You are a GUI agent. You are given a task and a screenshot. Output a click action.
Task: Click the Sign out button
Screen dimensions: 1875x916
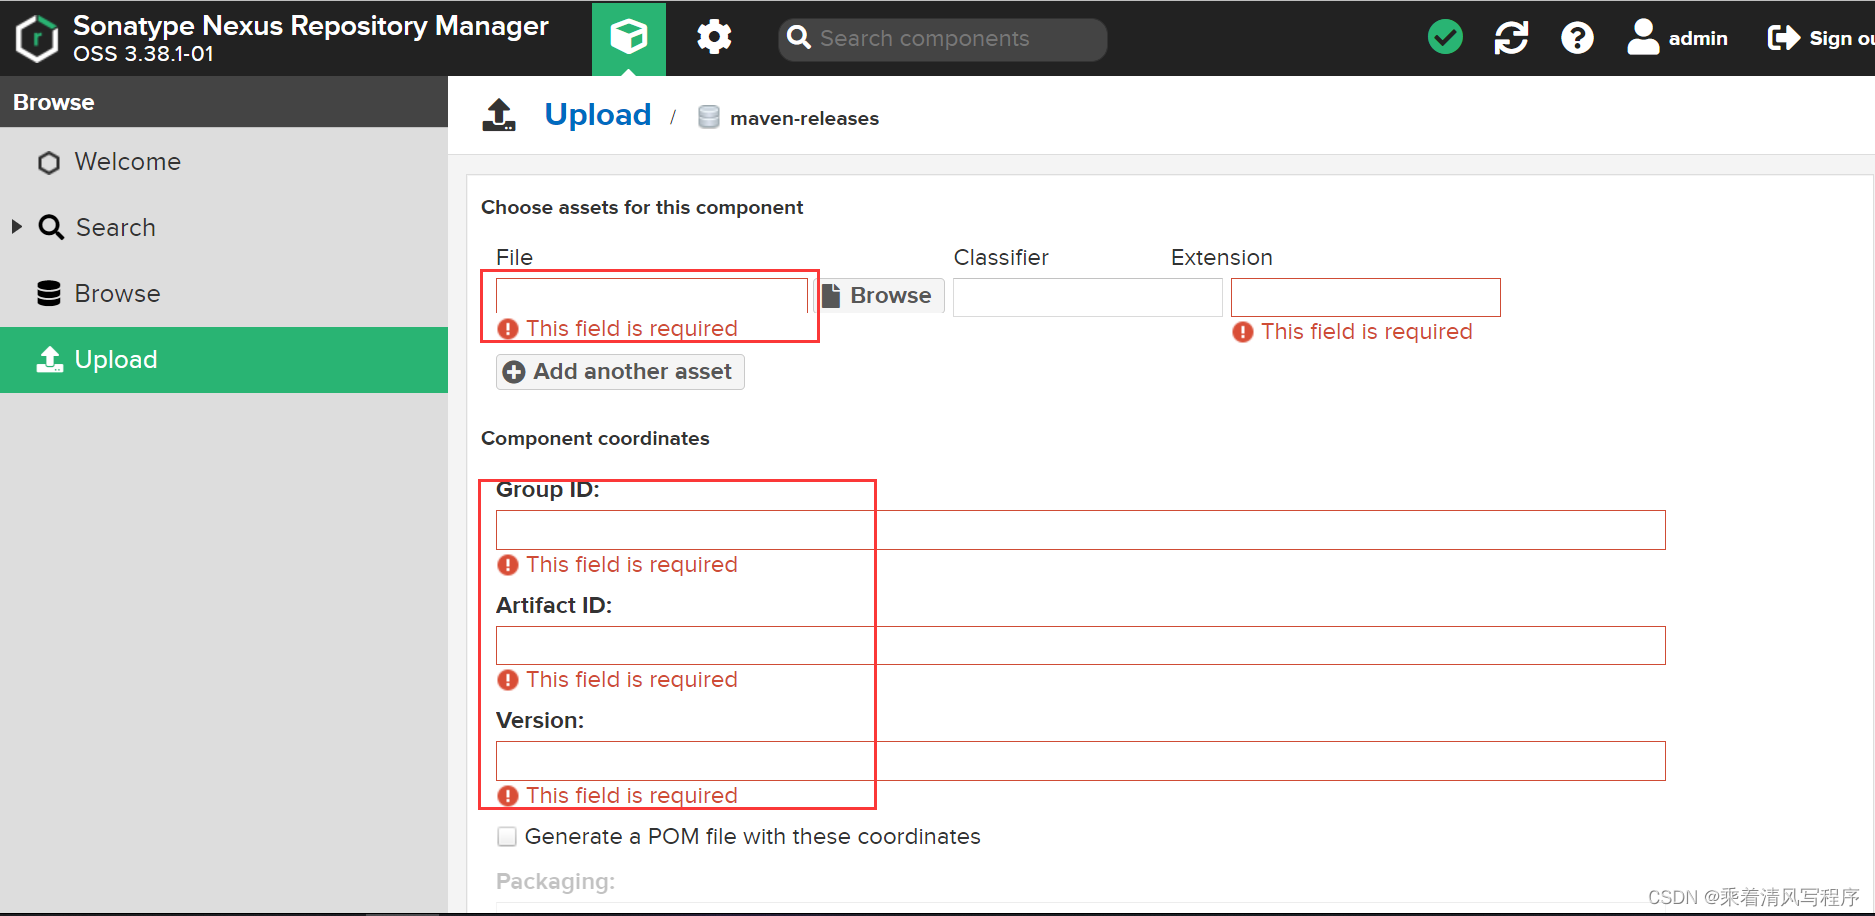[x=1820, y=38]
